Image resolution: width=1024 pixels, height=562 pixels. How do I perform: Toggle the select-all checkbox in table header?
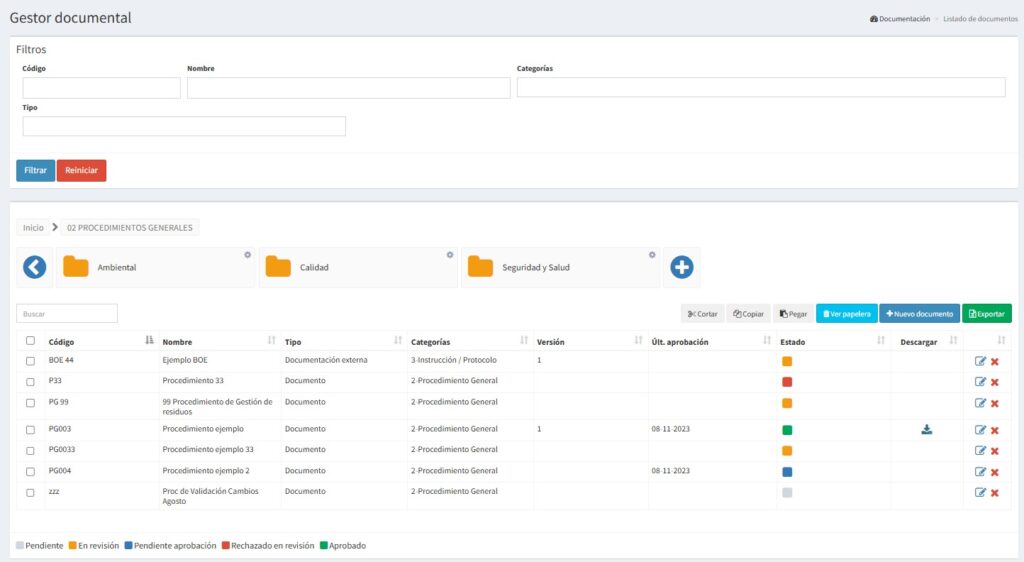click(30, 341)
